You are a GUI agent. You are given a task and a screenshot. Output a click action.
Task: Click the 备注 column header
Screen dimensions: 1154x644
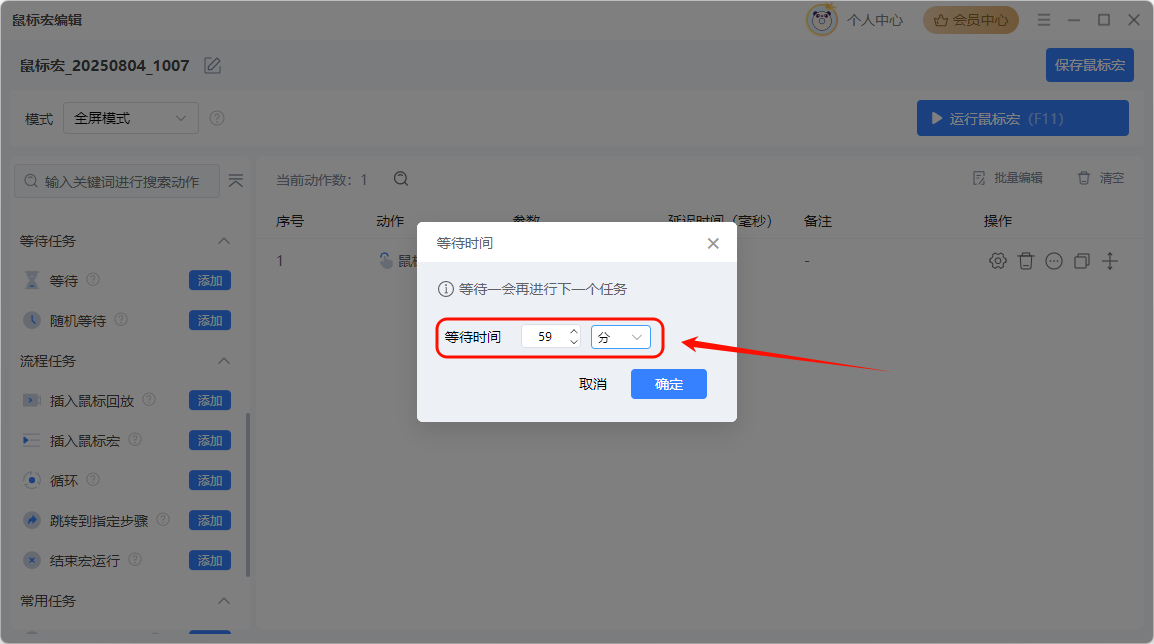(818, 221)
